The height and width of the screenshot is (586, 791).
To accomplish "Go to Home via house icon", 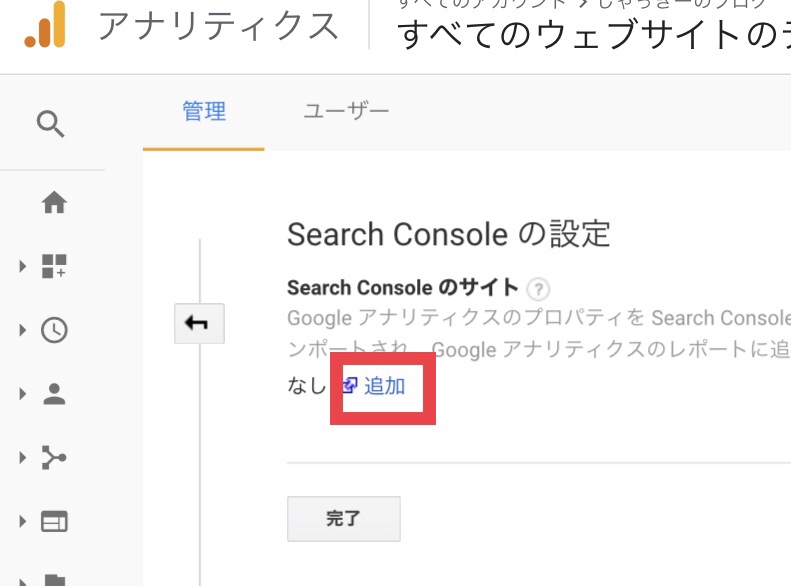I will click(54, 202).
